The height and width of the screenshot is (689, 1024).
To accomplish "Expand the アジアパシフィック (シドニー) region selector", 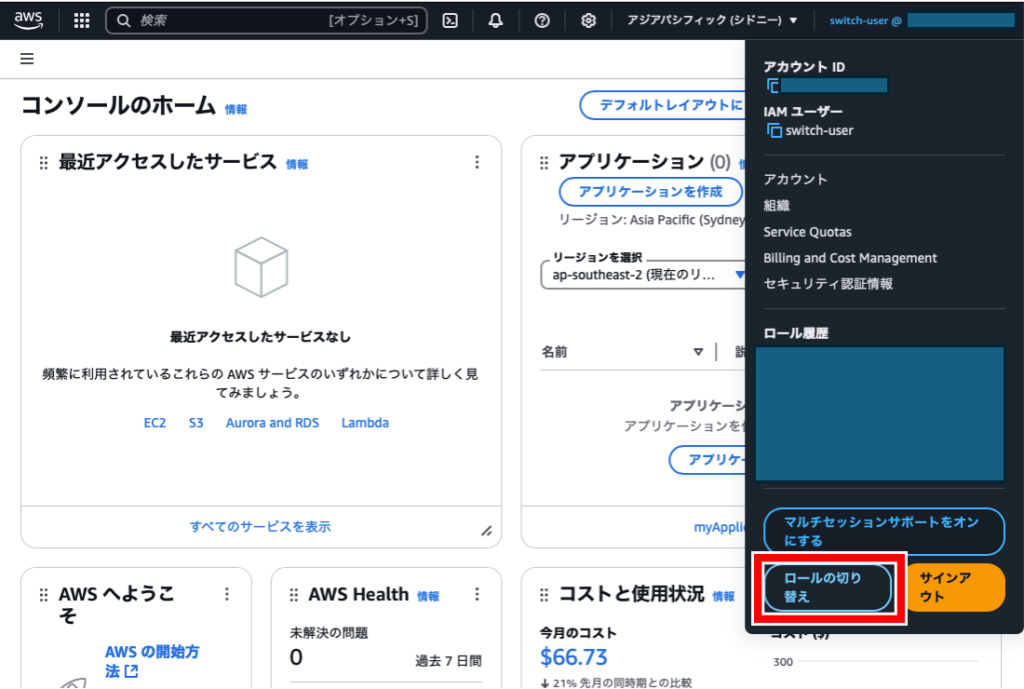I will click(712, 20).
